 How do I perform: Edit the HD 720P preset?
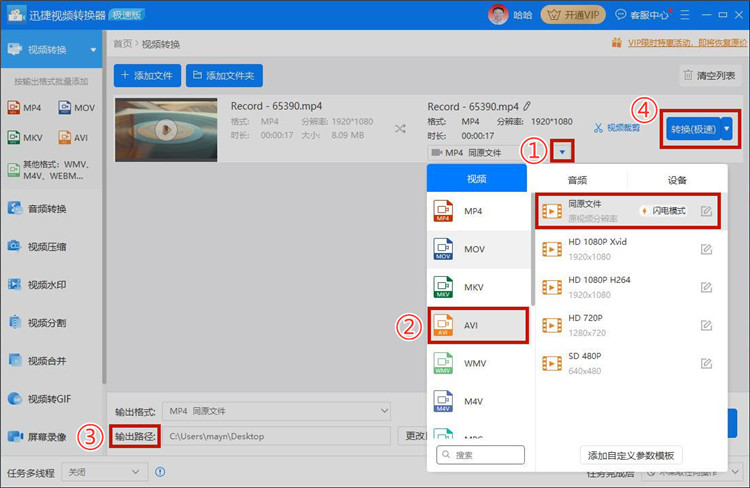706,325
